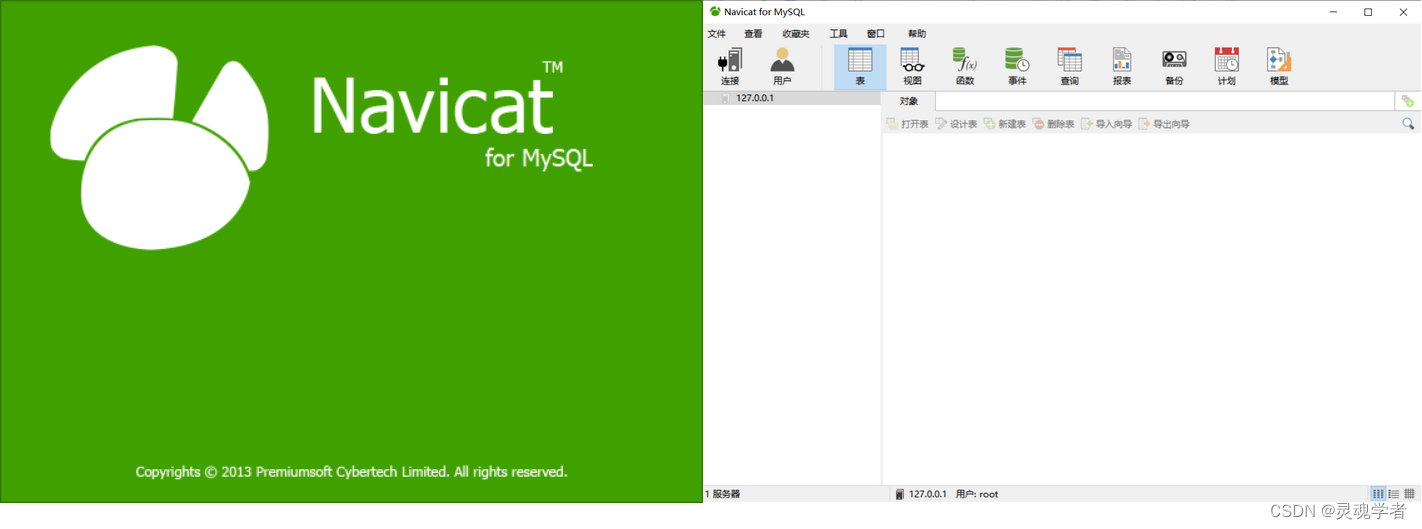Click the Navicat logo icon in title bar
This screenshot has width=1422, height=529.
point(715,12)
